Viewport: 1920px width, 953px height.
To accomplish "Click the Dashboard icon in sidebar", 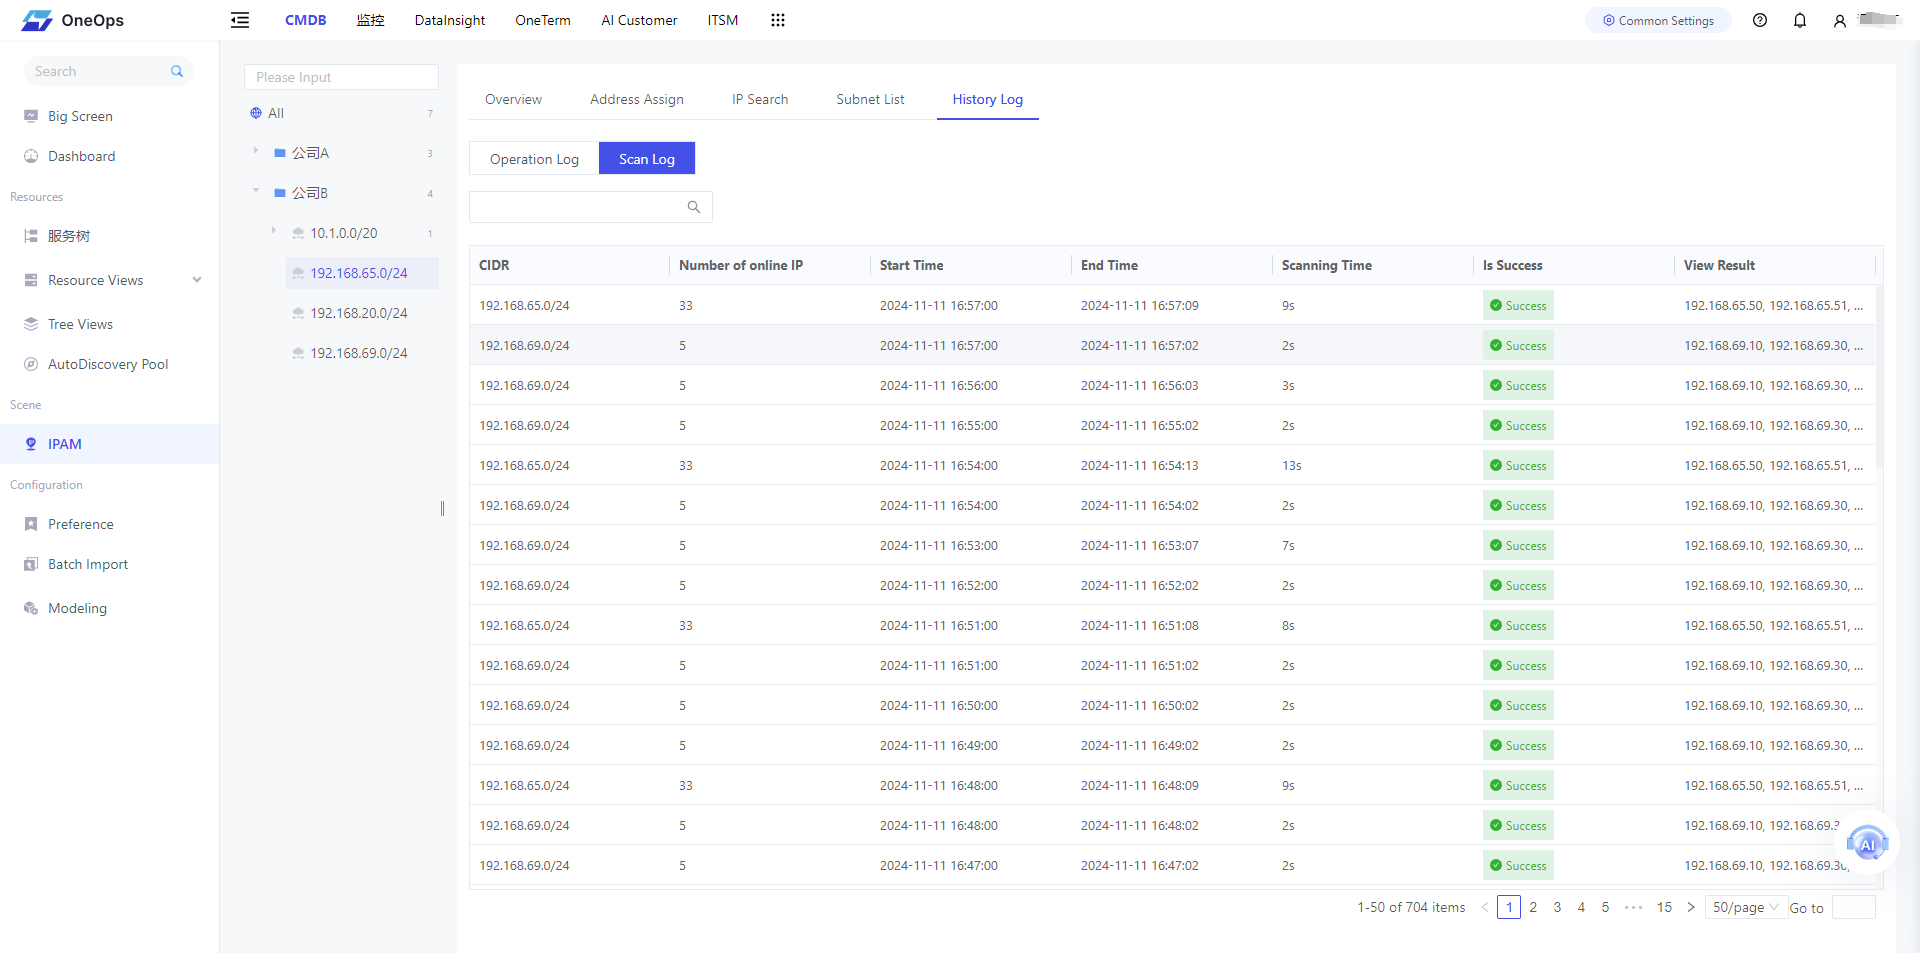I will tap(31, 156).
